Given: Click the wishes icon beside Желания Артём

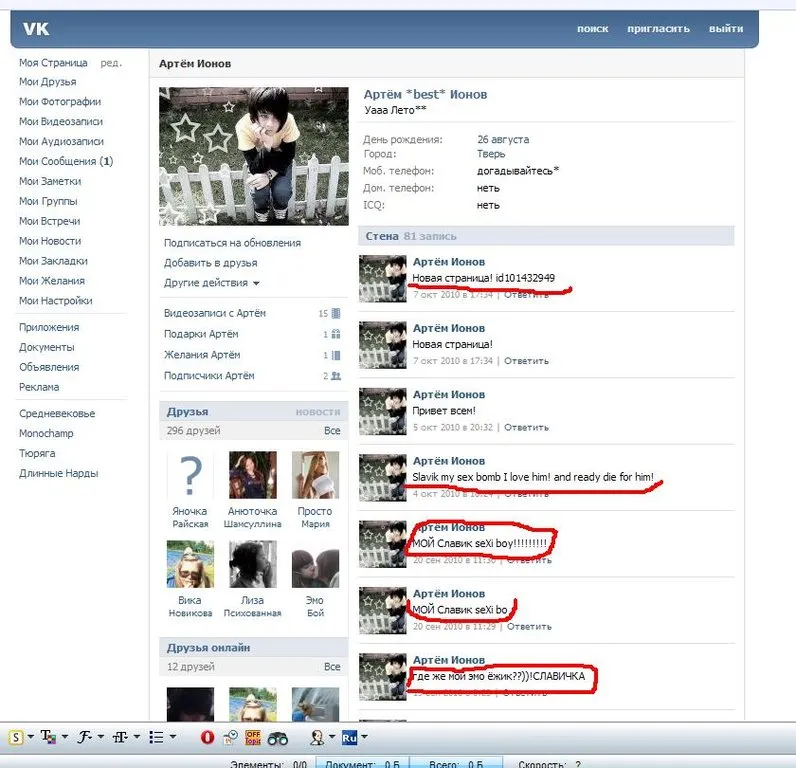Looking at the screenshot, I should 336,355.
